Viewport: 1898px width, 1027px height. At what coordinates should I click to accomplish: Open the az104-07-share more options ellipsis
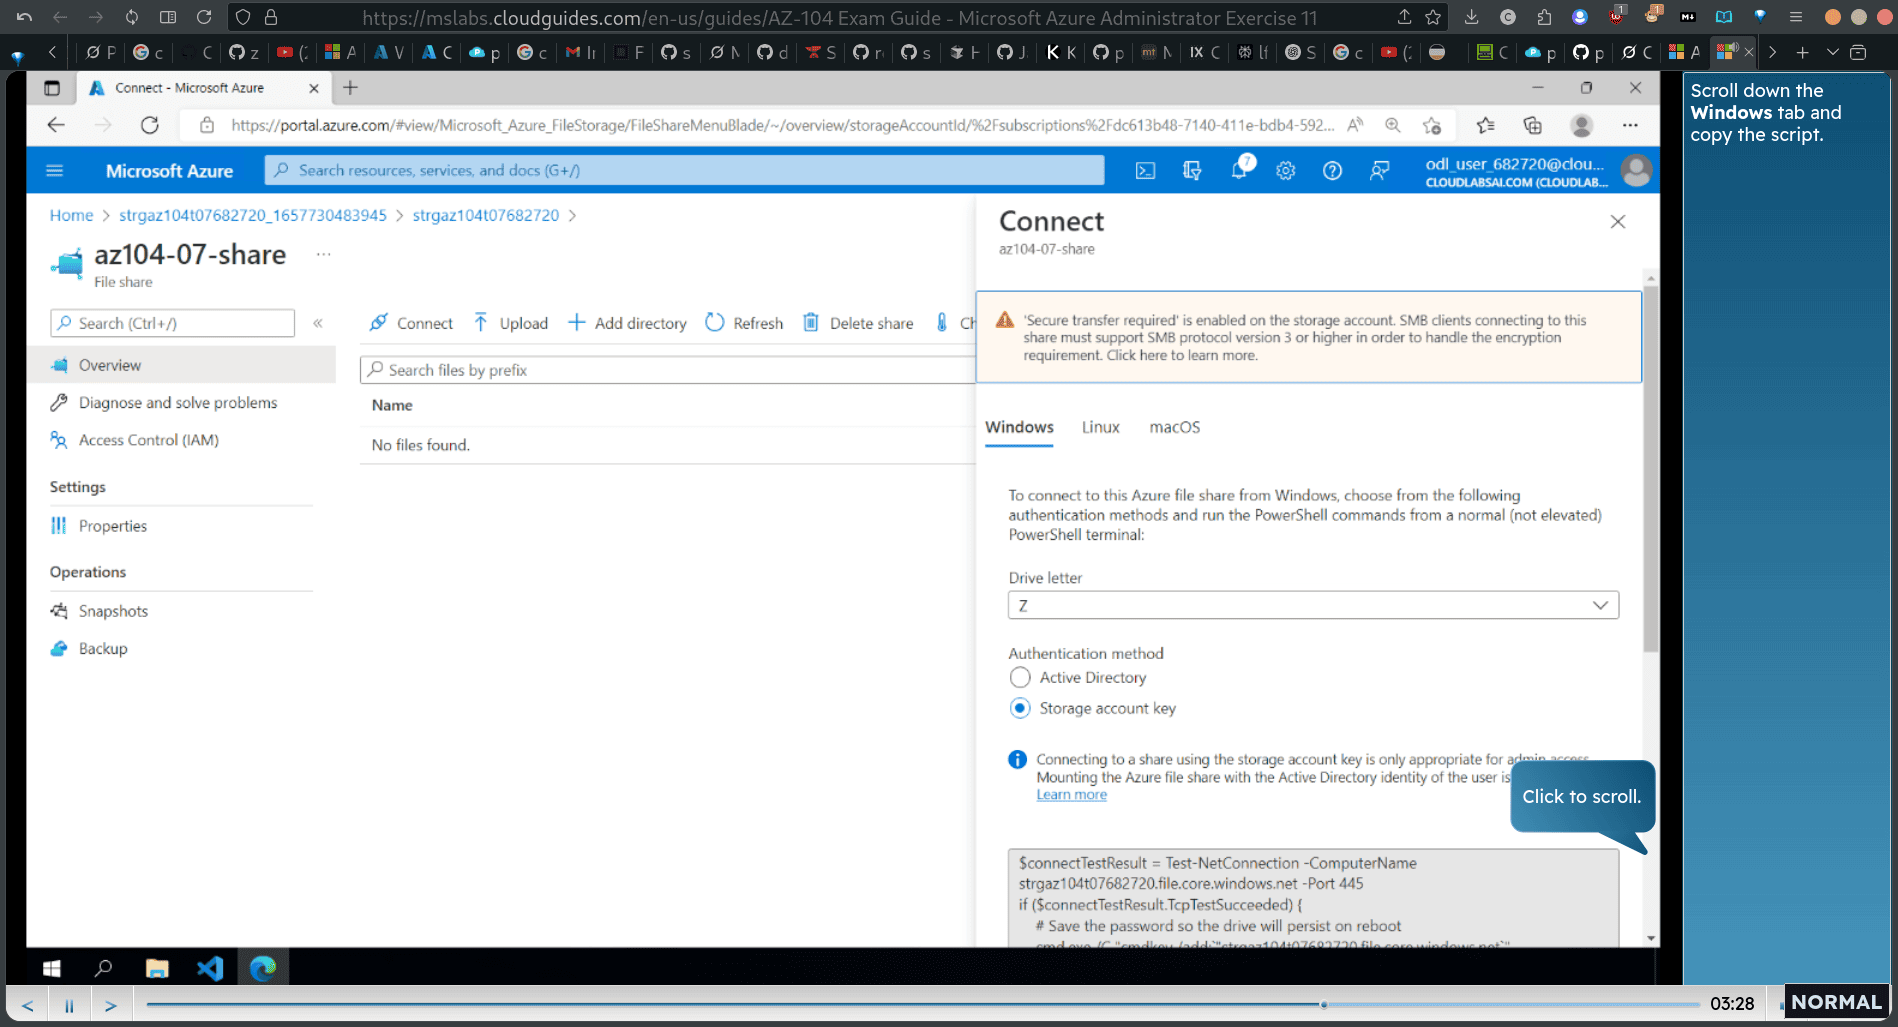tap(324, 254)
